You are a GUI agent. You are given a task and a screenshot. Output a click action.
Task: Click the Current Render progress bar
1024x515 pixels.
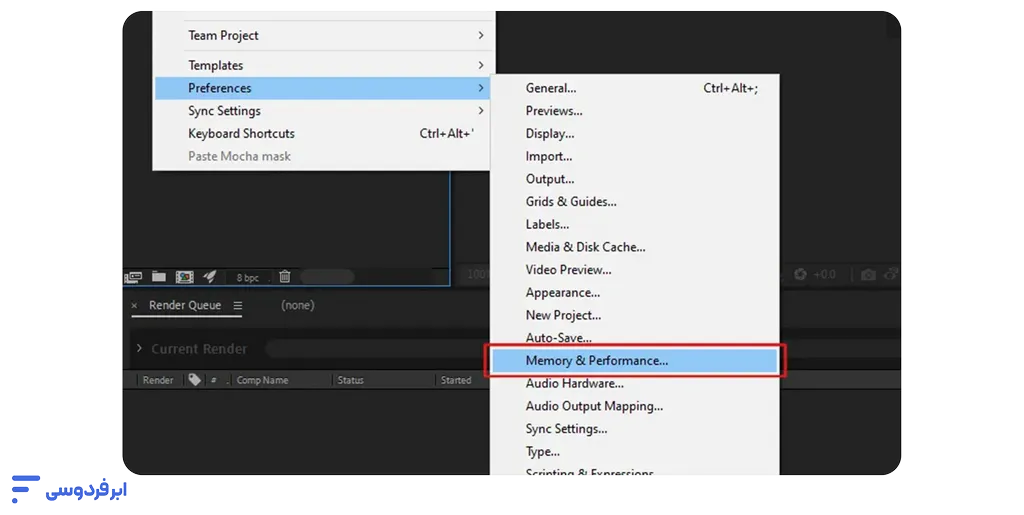tap(377, 349)
